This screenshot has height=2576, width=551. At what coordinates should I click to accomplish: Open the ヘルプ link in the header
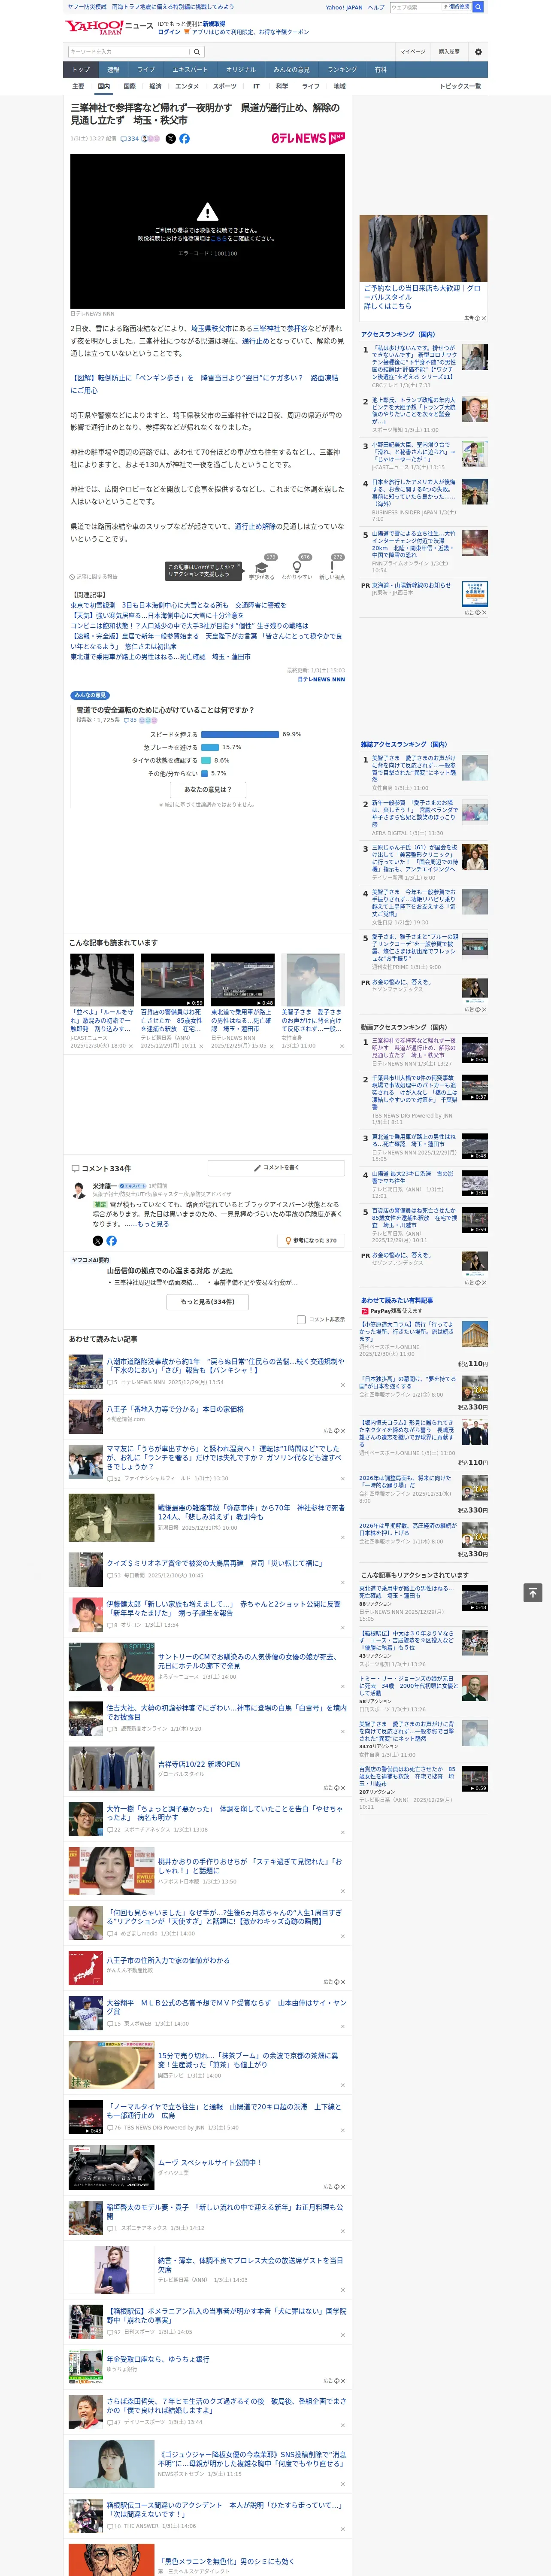[376, 7]
